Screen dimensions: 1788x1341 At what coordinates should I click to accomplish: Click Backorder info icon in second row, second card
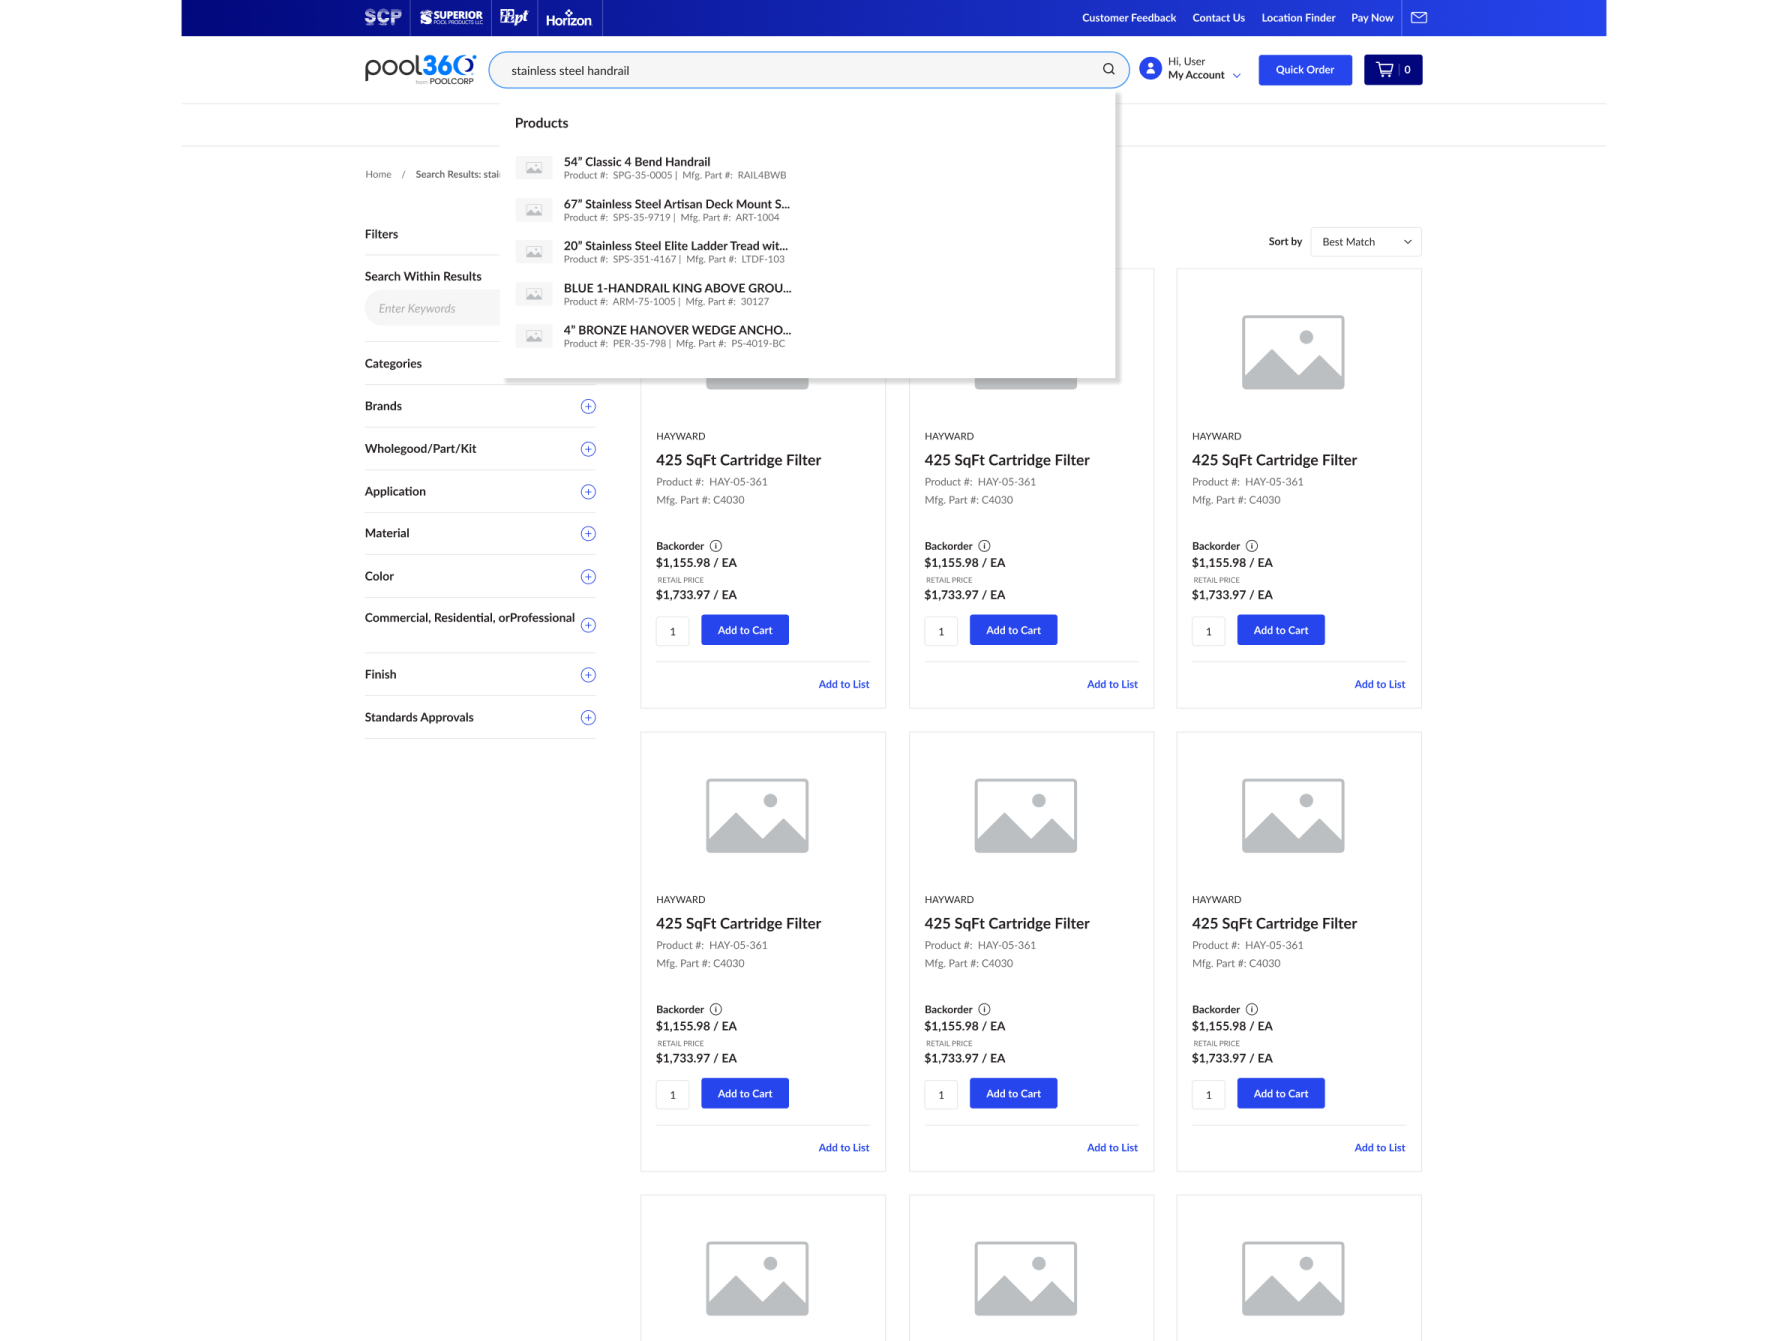[x=984, y=1009]
